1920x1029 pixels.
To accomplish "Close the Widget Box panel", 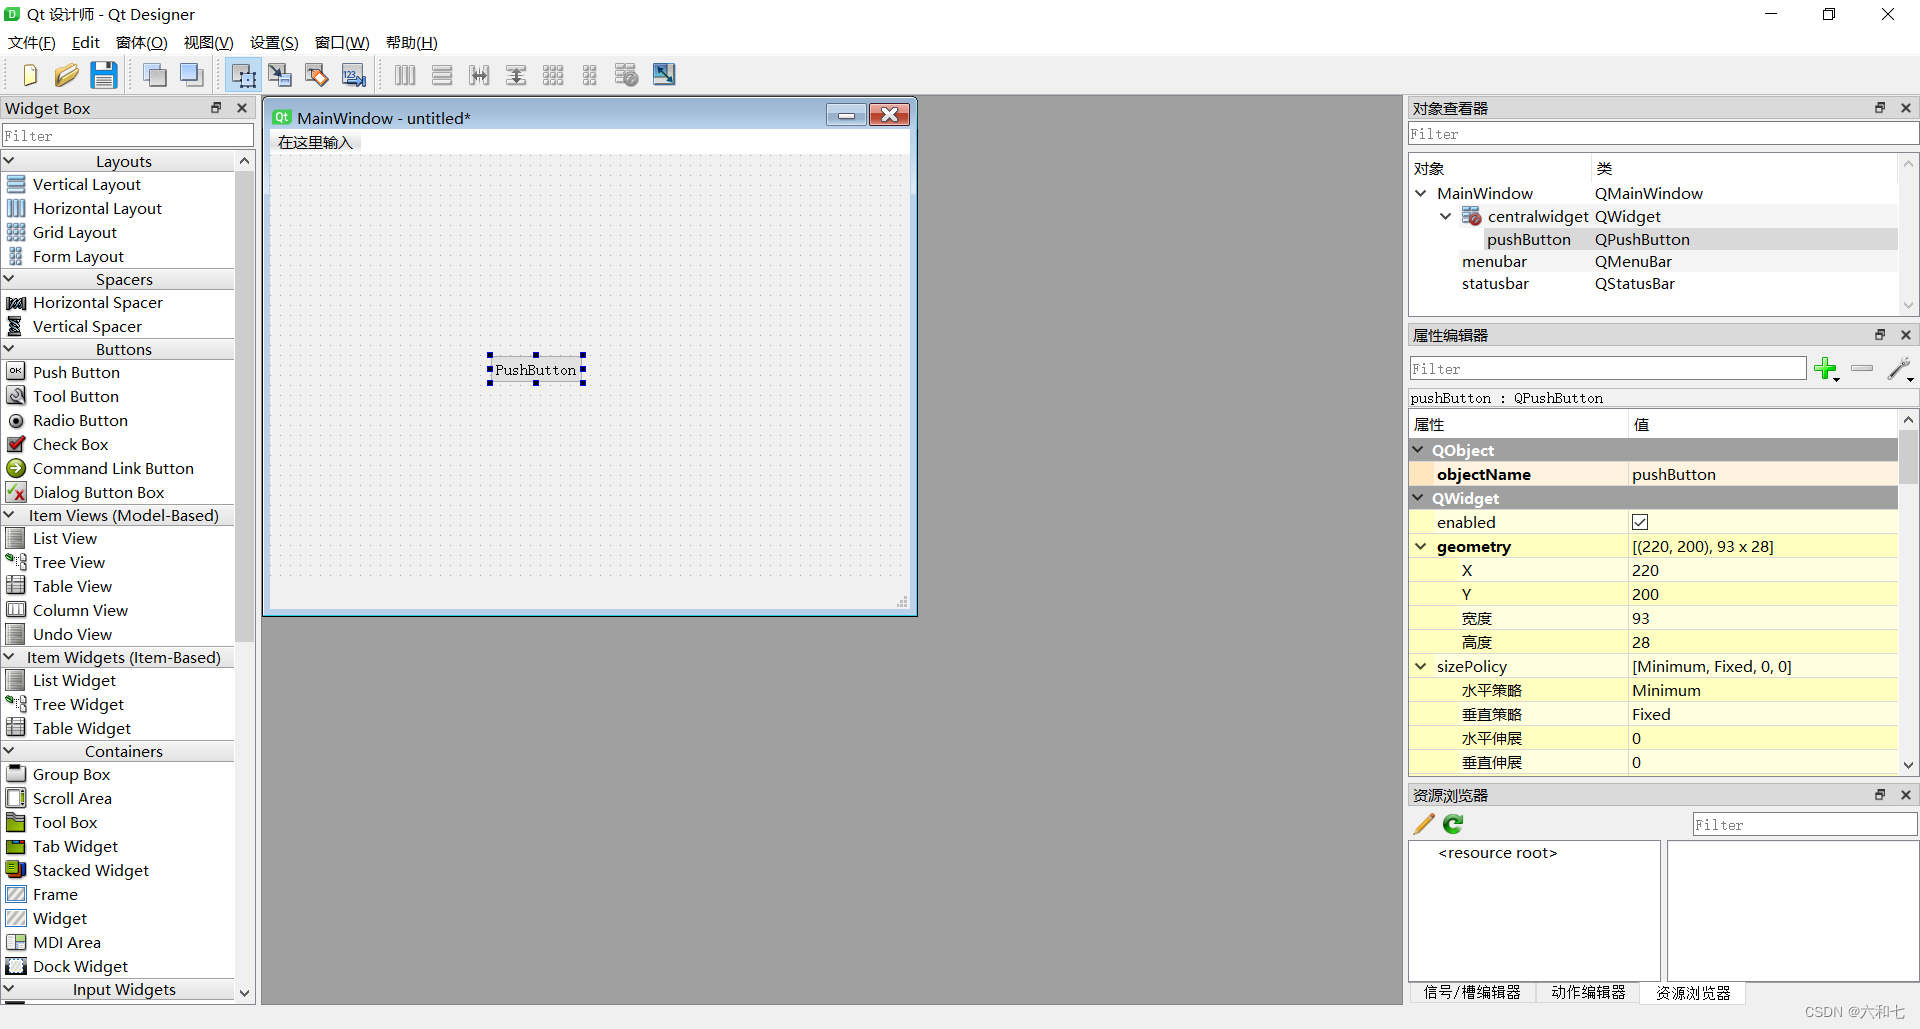I will point(241,108).
